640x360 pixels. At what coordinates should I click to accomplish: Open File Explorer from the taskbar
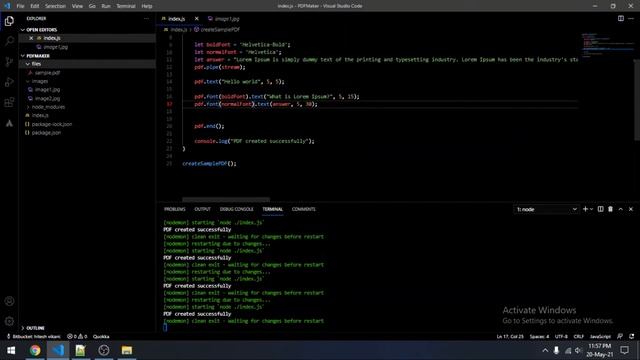127,350
